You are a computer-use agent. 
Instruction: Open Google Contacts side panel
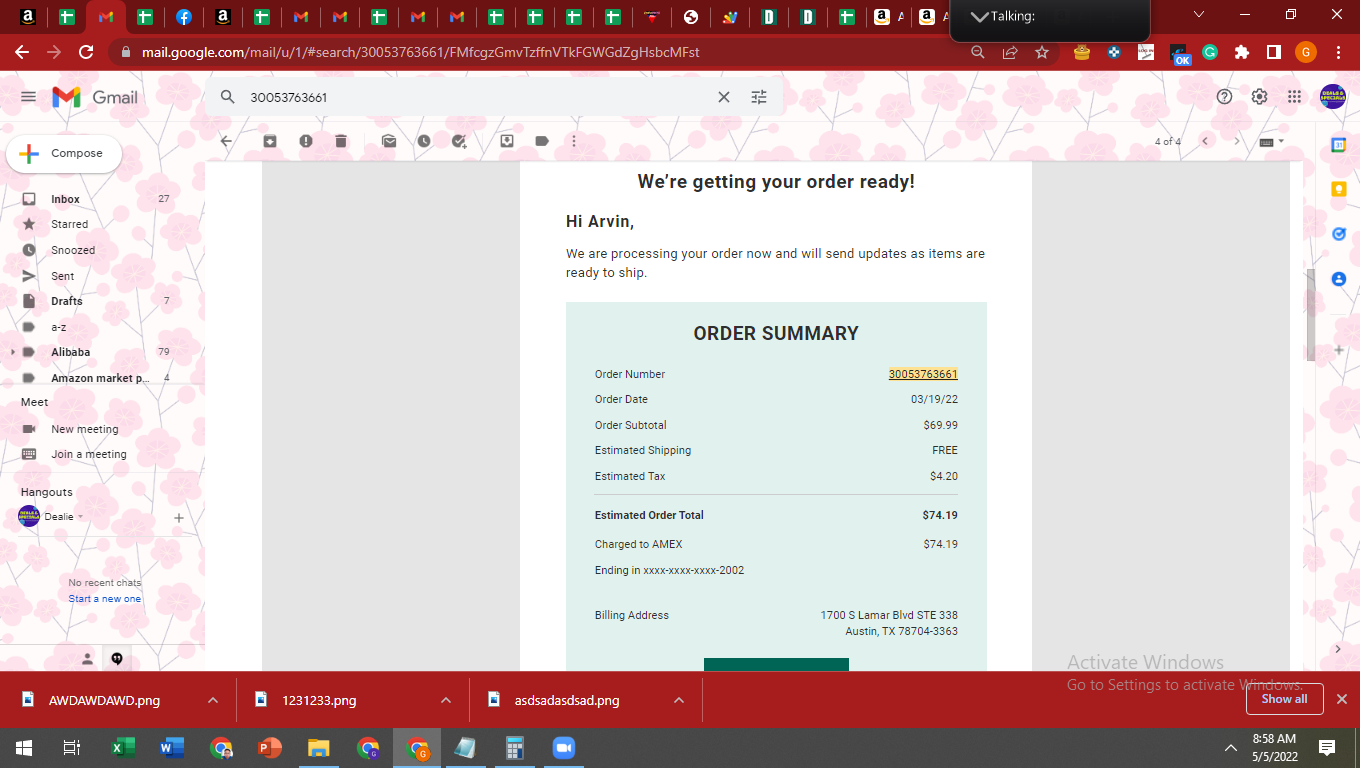(x=1339, y=279)
